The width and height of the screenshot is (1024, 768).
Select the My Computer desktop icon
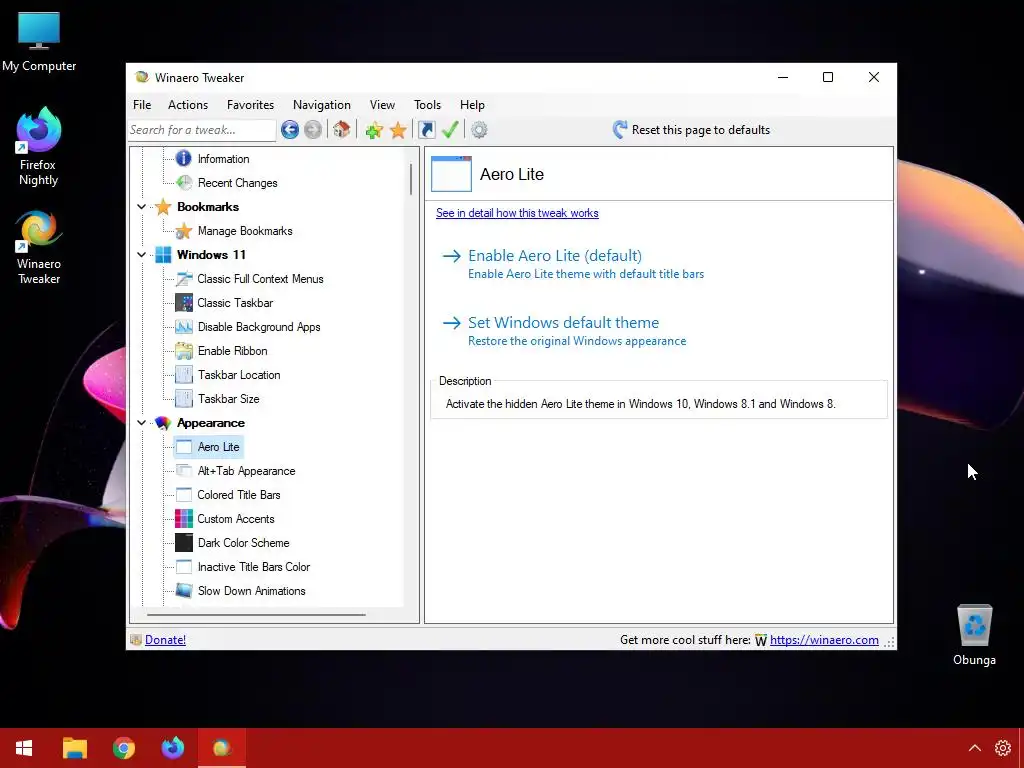pos(39,42)
